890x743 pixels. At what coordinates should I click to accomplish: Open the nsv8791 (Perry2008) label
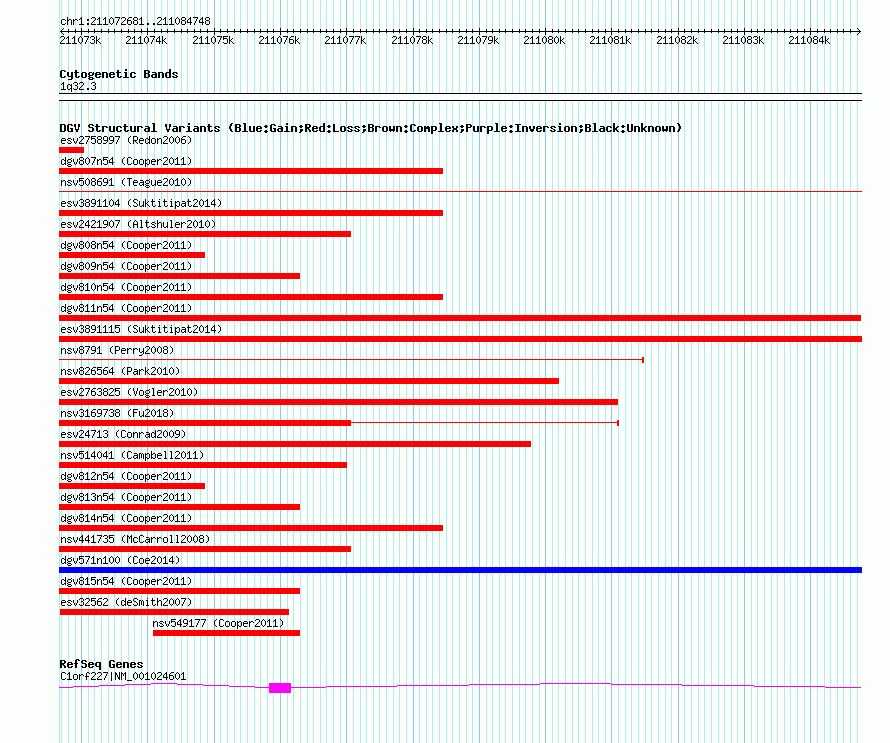(117, 350)
